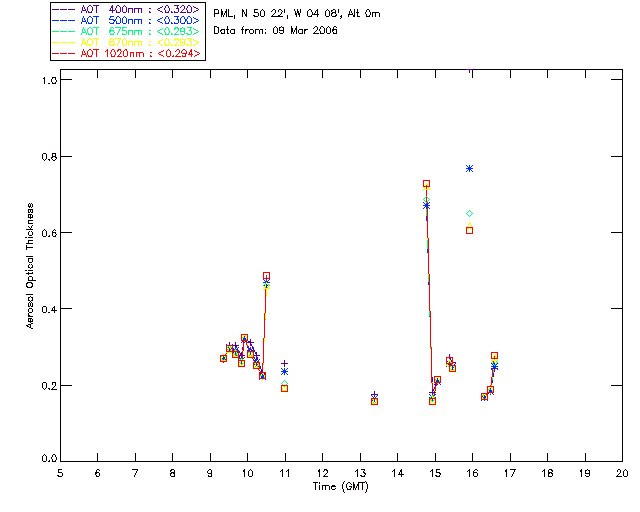Screen dimensions: 640x512
Task: Click the 'Aerosol Optical Thickness' y-axis title
Action: tap(30, 266)
